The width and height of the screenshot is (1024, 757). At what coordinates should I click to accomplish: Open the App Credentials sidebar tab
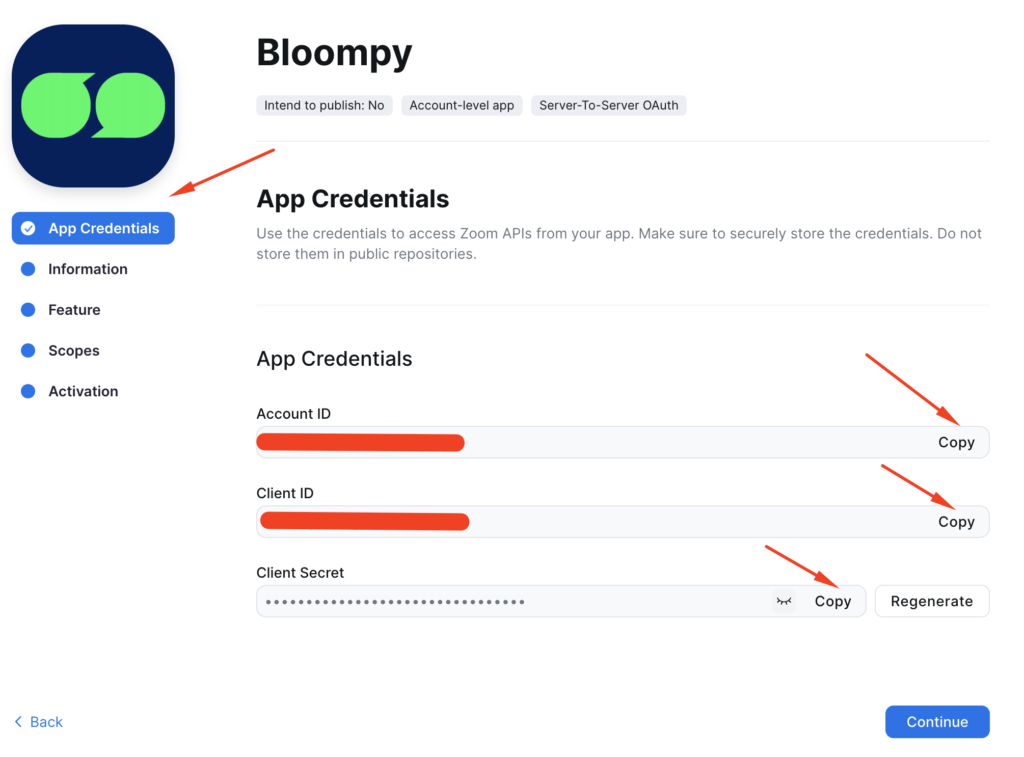click(x=103, y=228)
